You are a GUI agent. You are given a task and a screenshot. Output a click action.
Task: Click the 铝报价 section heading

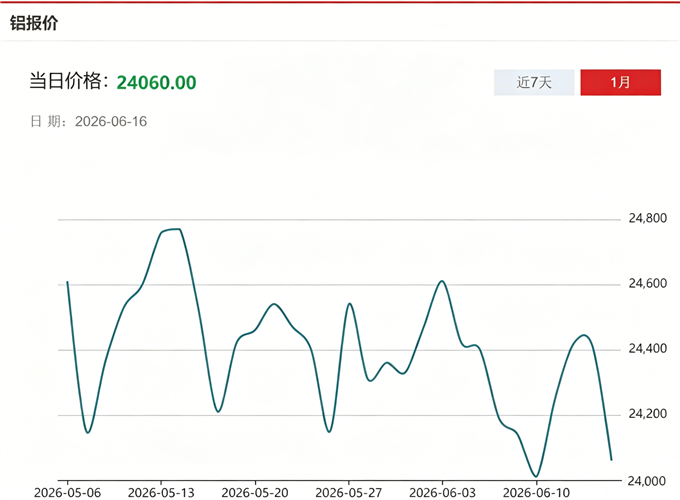click(34, 23)
